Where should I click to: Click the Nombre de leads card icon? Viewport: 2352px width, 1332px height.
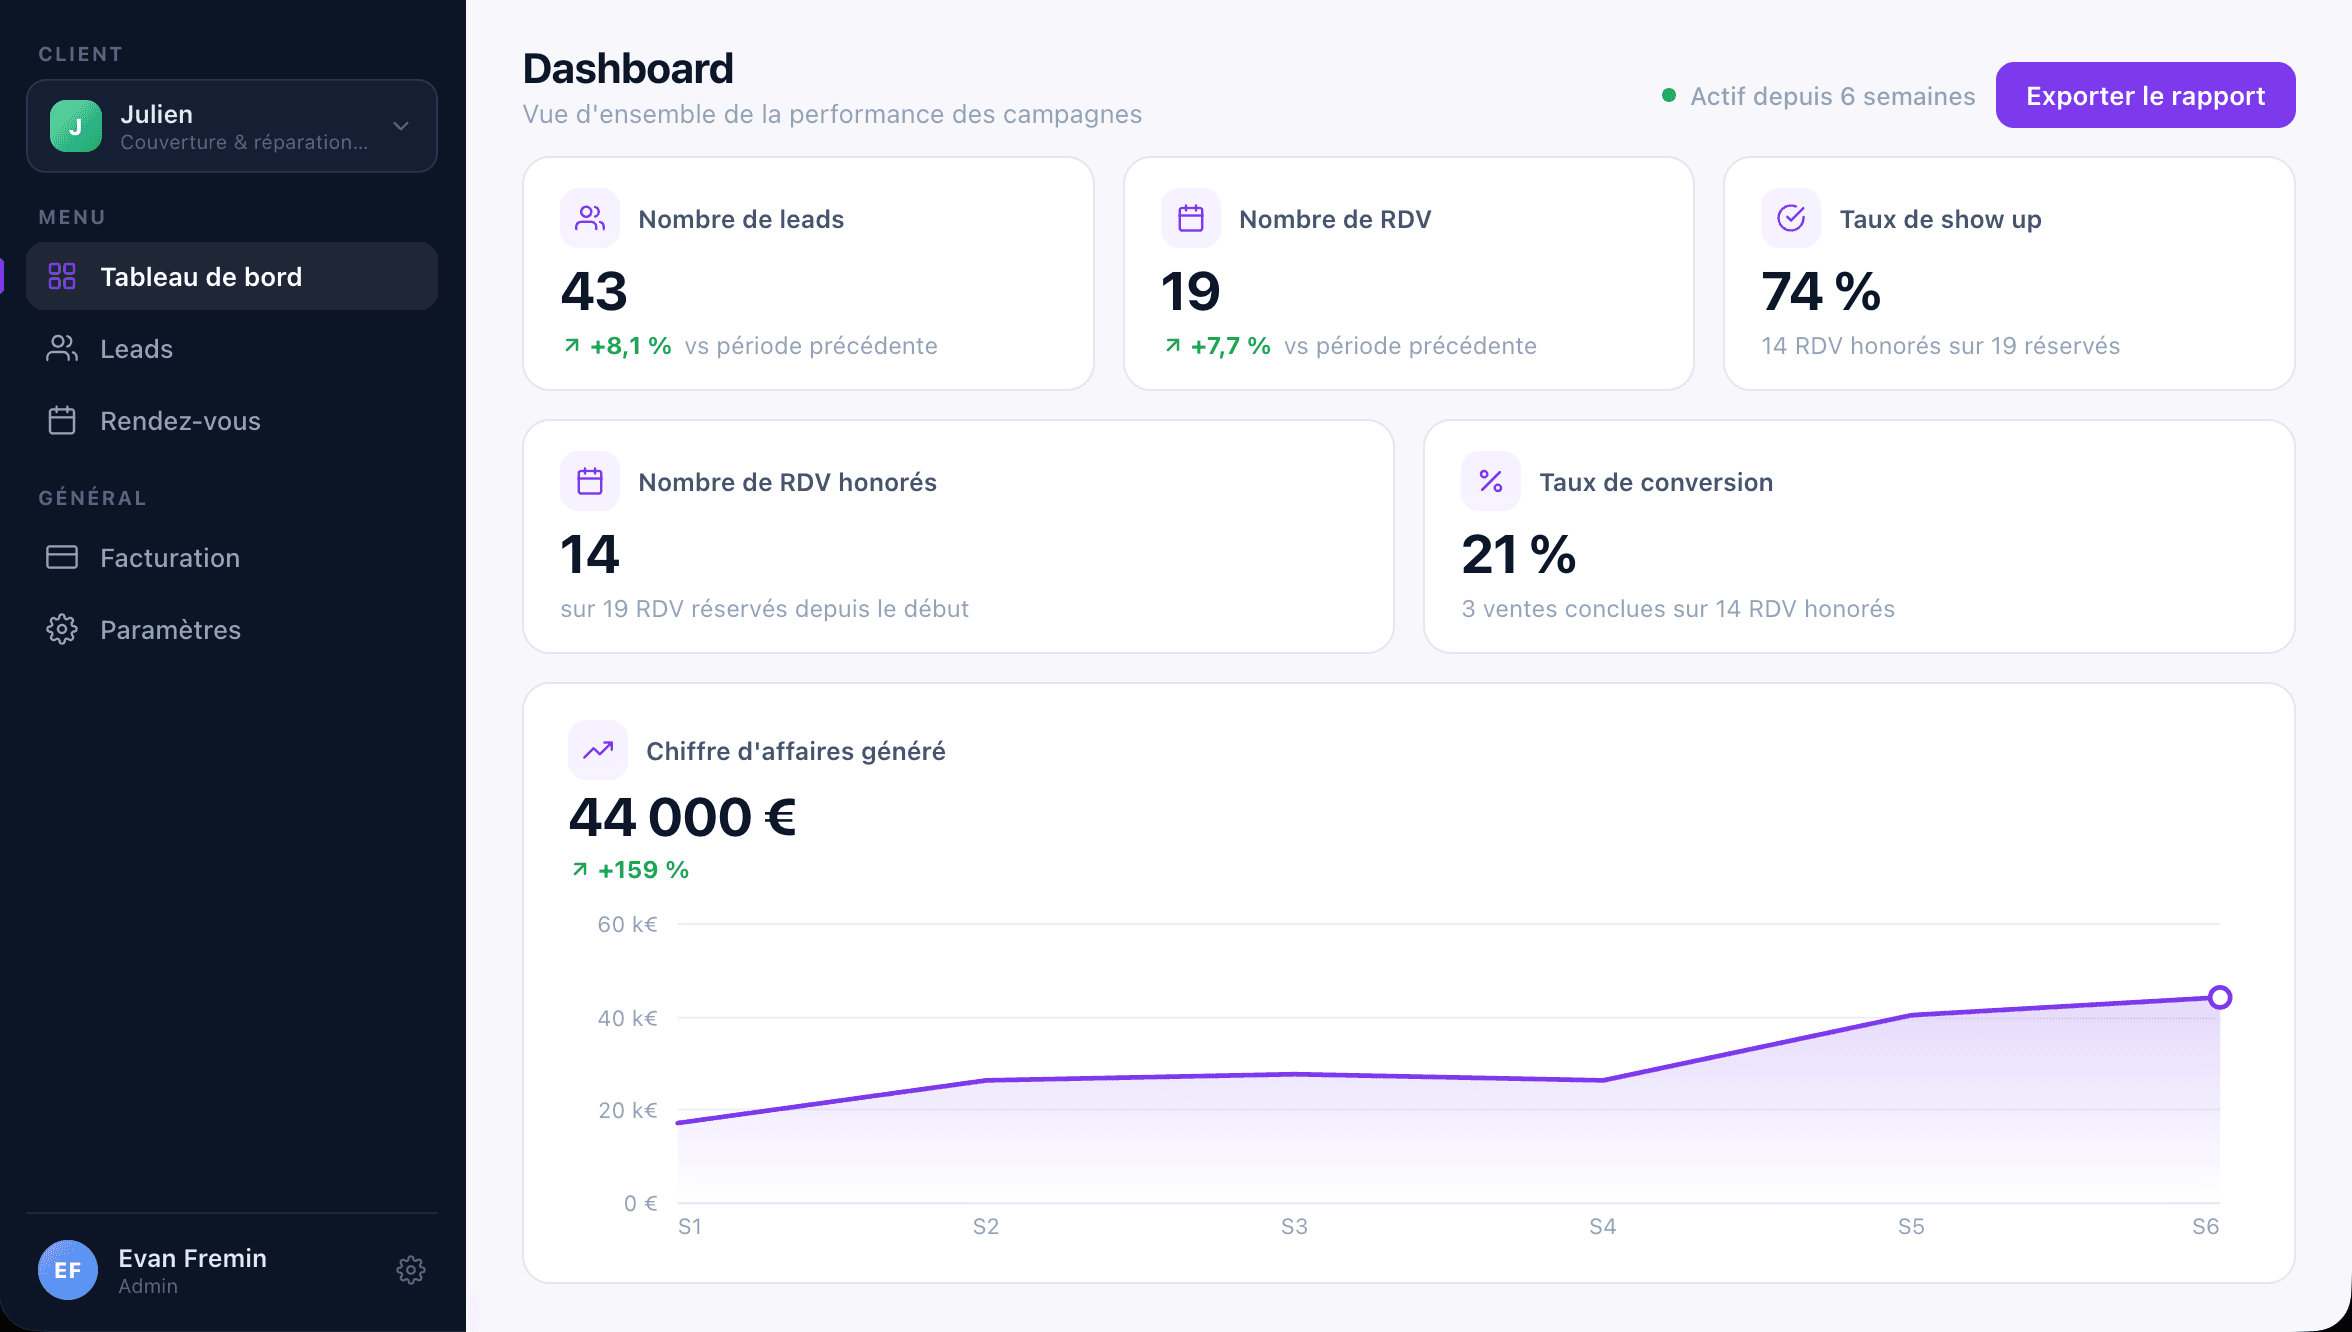[590, 218]
